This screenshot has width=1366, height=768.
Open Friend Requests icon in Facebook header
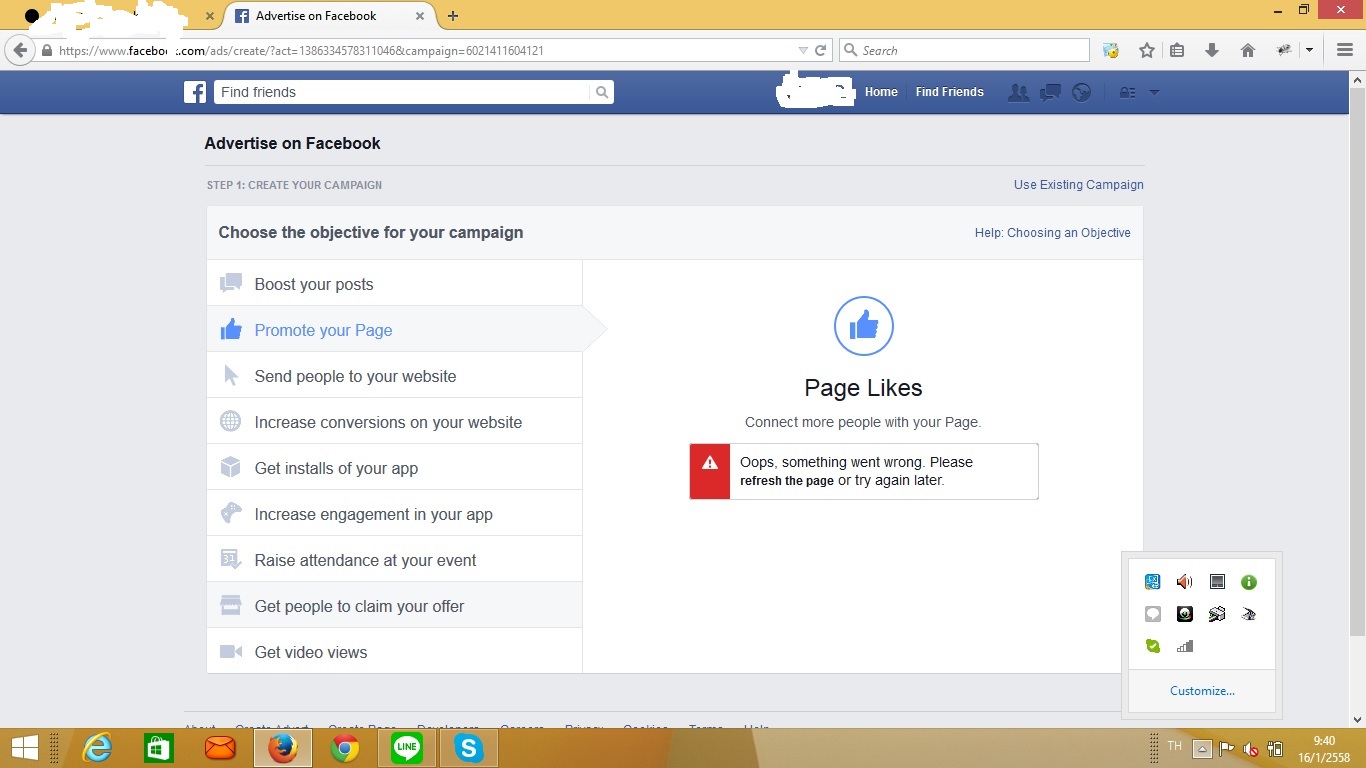pos(1018,92)
